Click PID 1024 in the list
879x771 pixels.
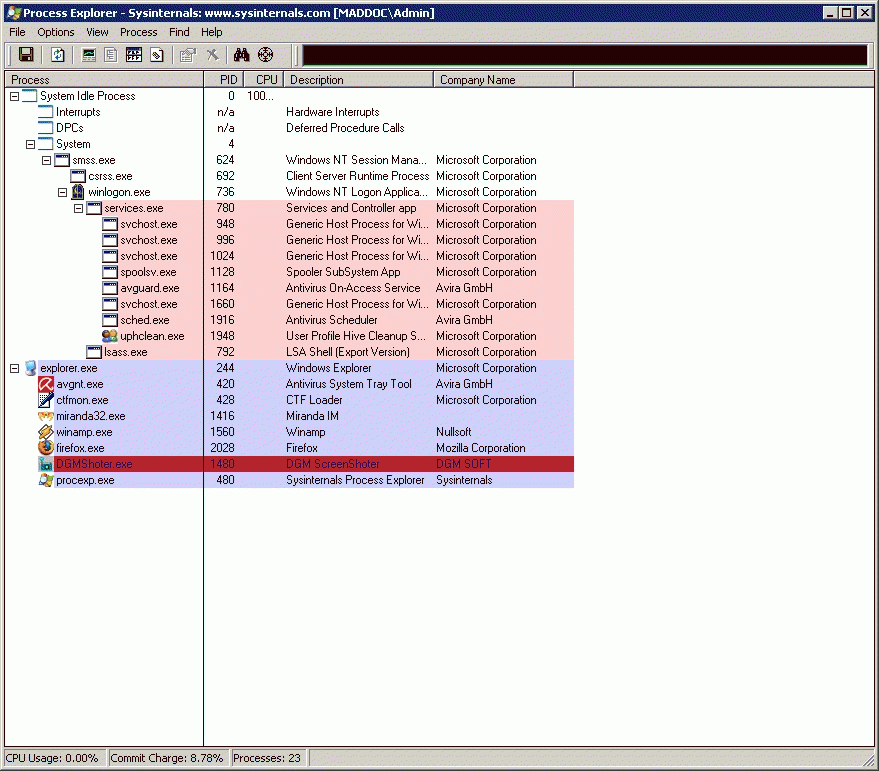[x=222, y=256]
